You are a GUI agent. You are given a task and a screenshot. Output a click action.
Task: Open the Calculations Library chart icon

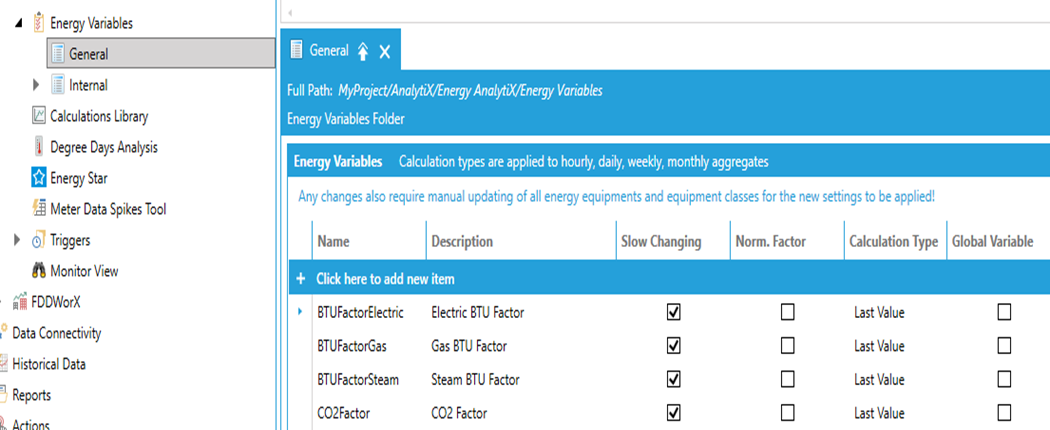[39, 116]
